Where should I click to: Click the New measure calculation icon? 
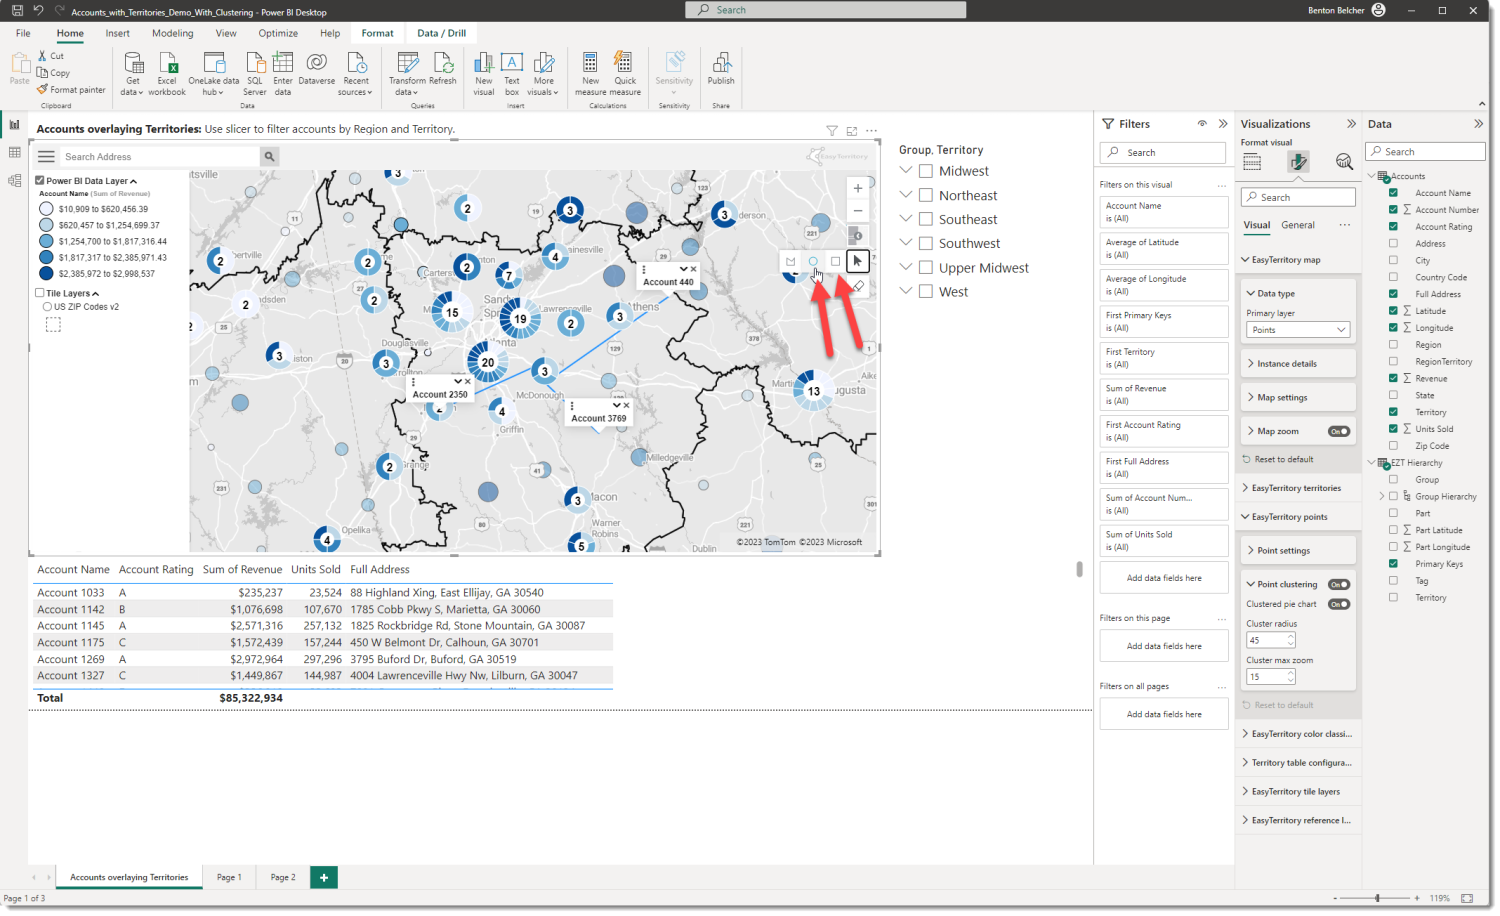[x=590, y=70]
